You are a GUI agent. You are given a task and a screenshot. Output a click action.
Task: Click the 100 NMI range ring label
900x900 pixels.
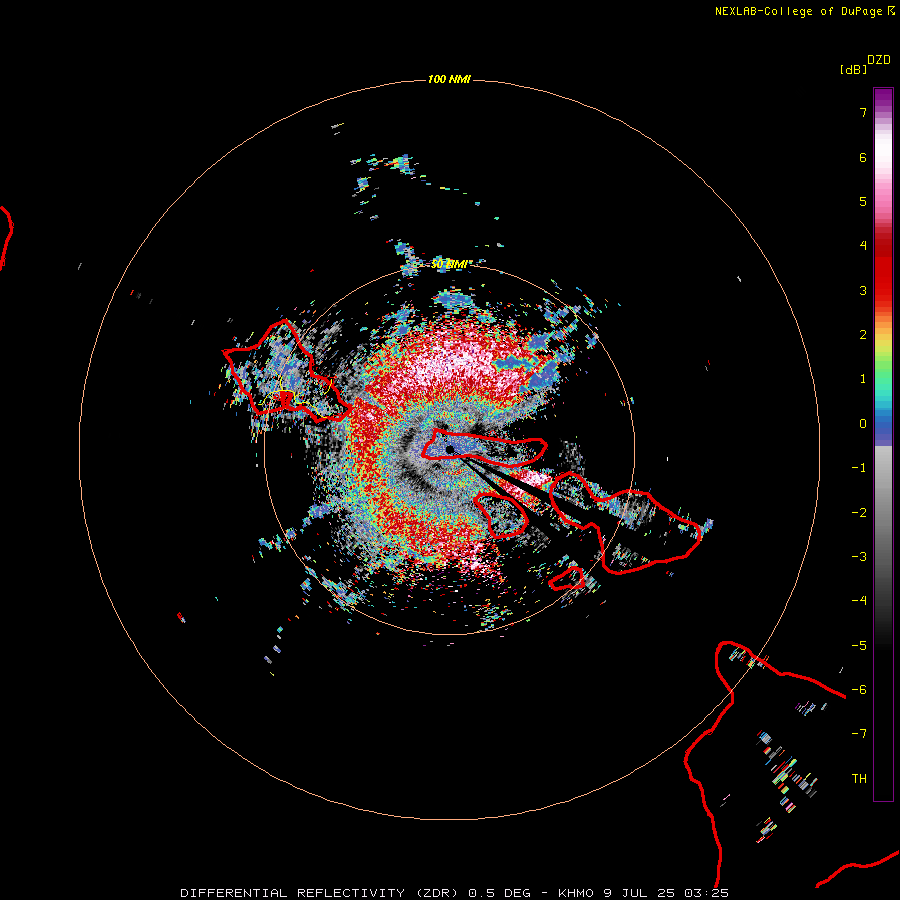click(x=449, y=79)
